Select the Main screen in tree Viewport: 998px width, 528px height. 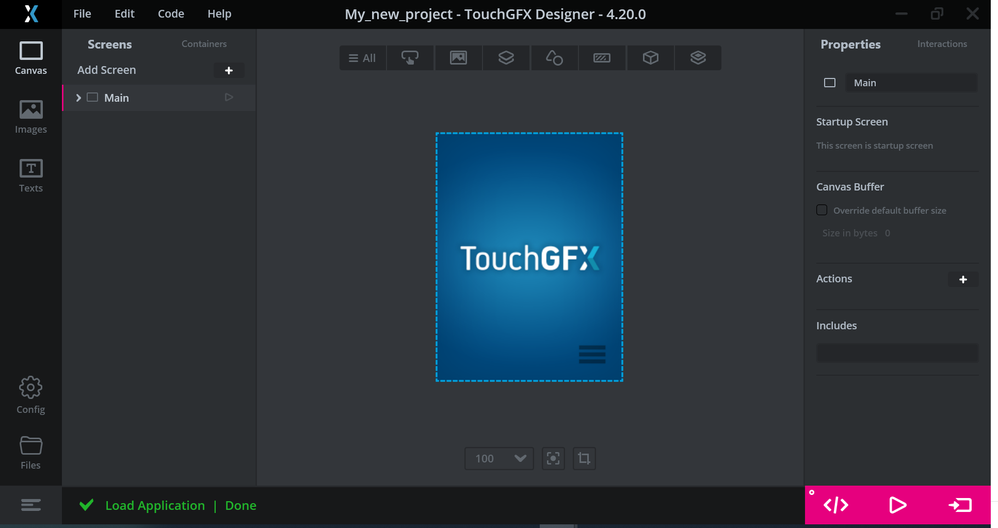[x=159, y=97]
